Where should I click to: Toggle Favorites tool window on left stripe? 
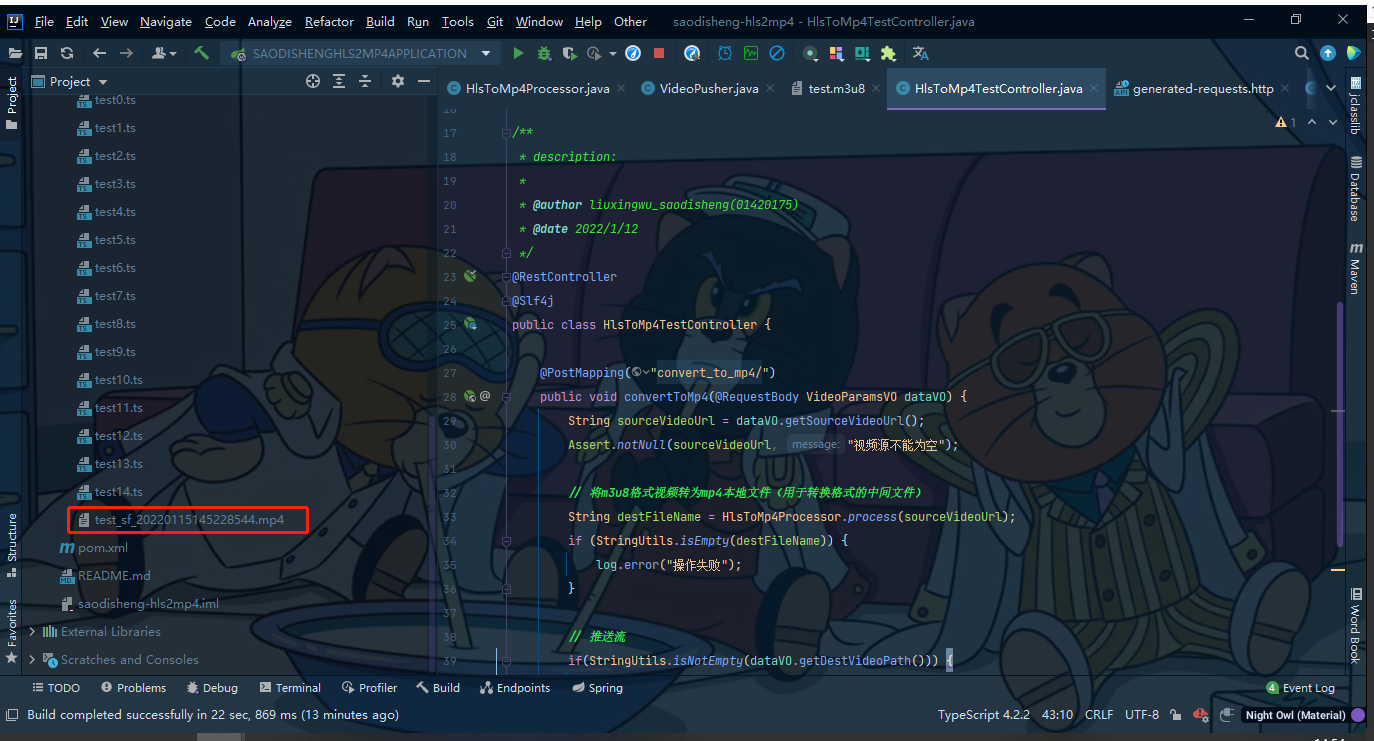pyautogui.click(x=12, y=631)
